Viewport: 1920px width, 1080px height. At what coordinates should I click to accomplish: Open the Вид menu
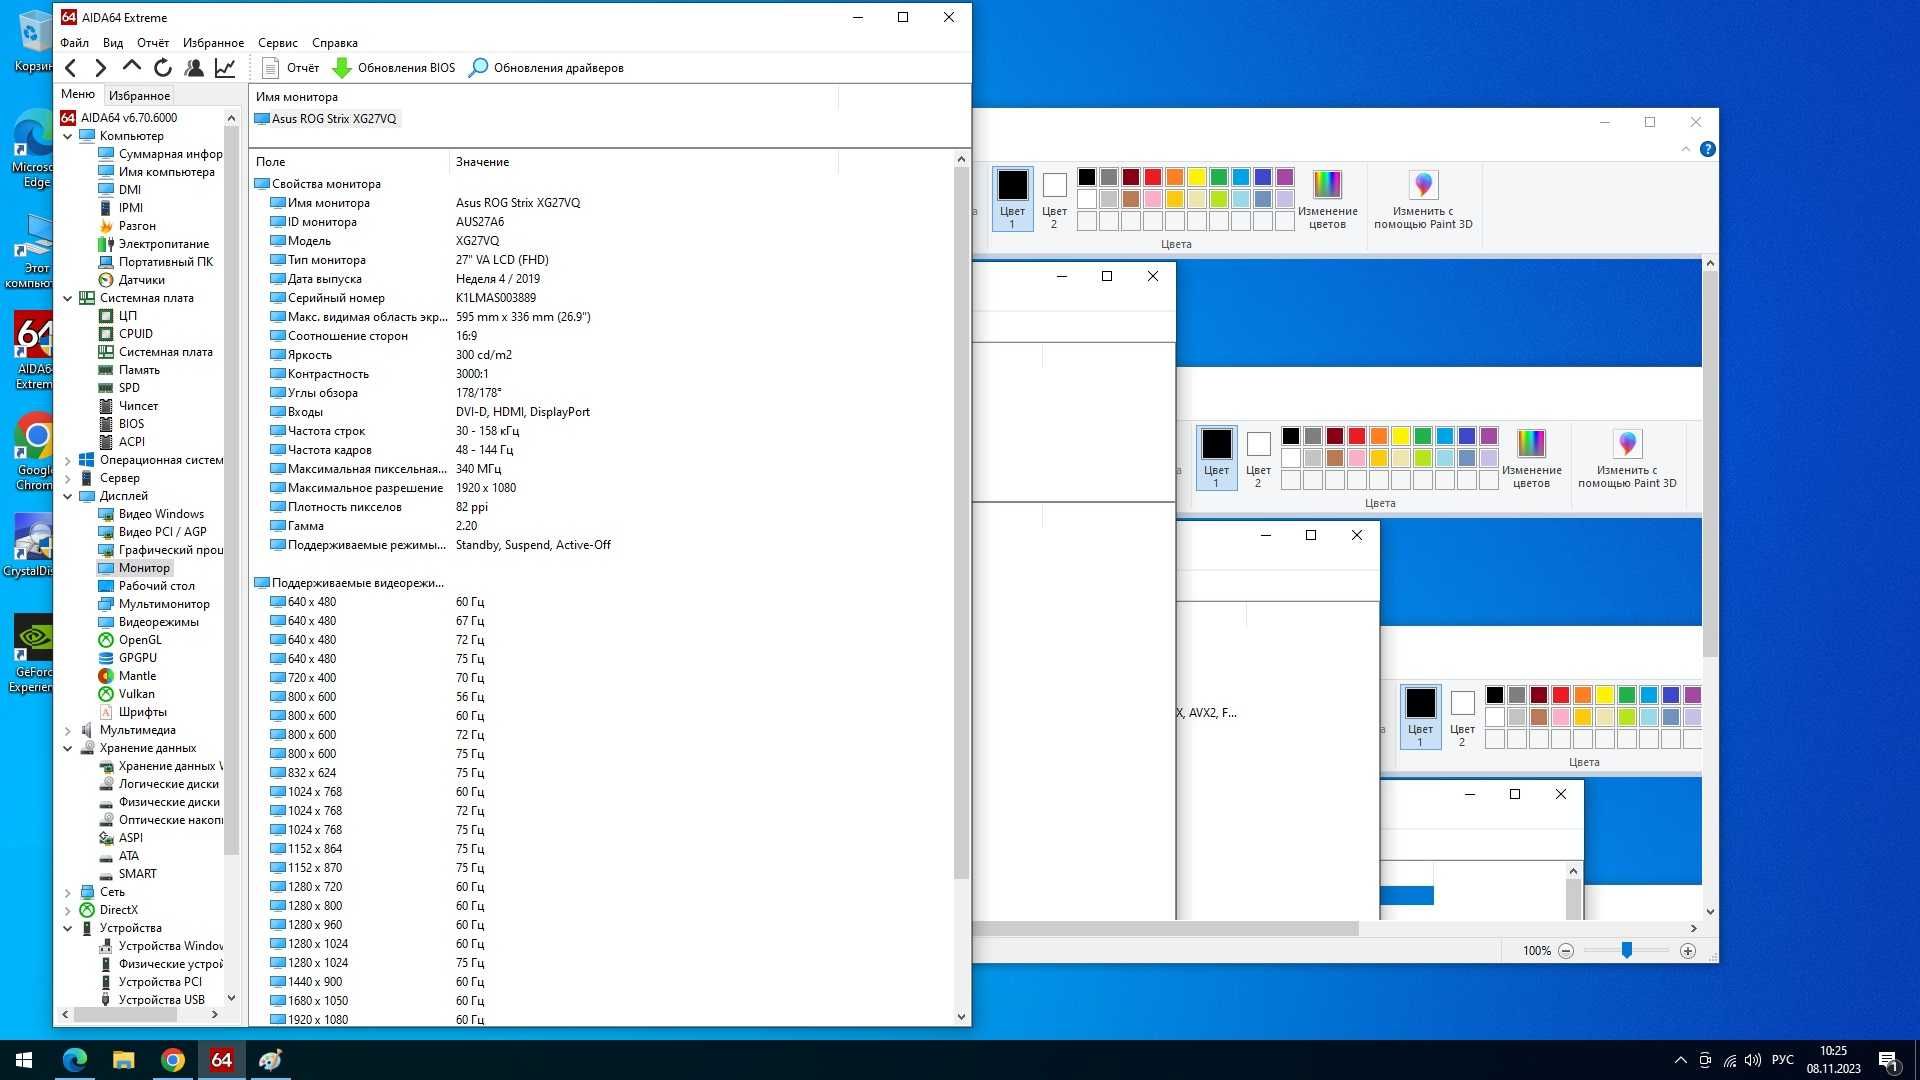pyautogui.click(x=113, y=43)
